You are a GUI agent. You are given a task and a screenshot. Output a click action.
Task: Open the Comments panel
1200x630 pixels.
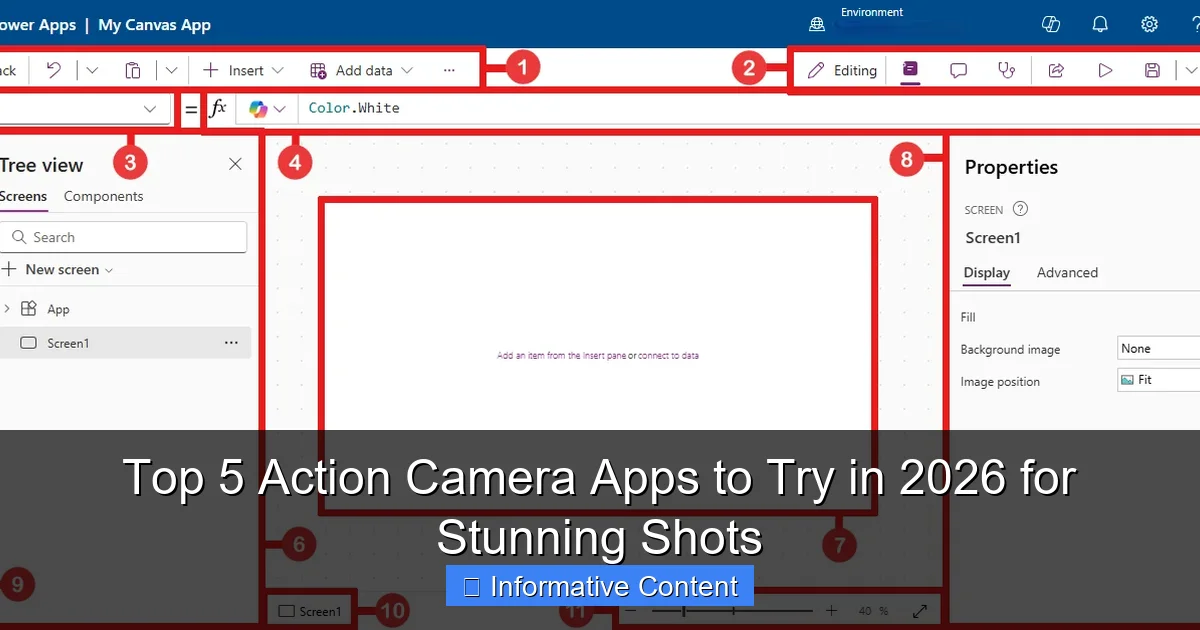[958, 70]
